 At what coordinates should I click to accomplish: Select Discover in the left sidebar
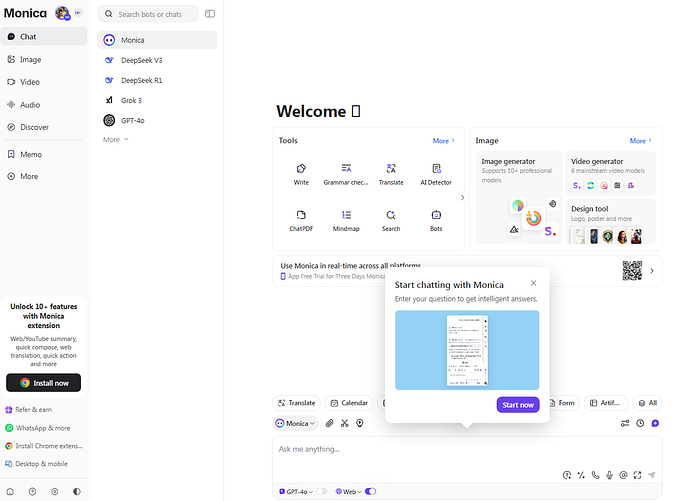pyautogui.click(x=43, y=127)
